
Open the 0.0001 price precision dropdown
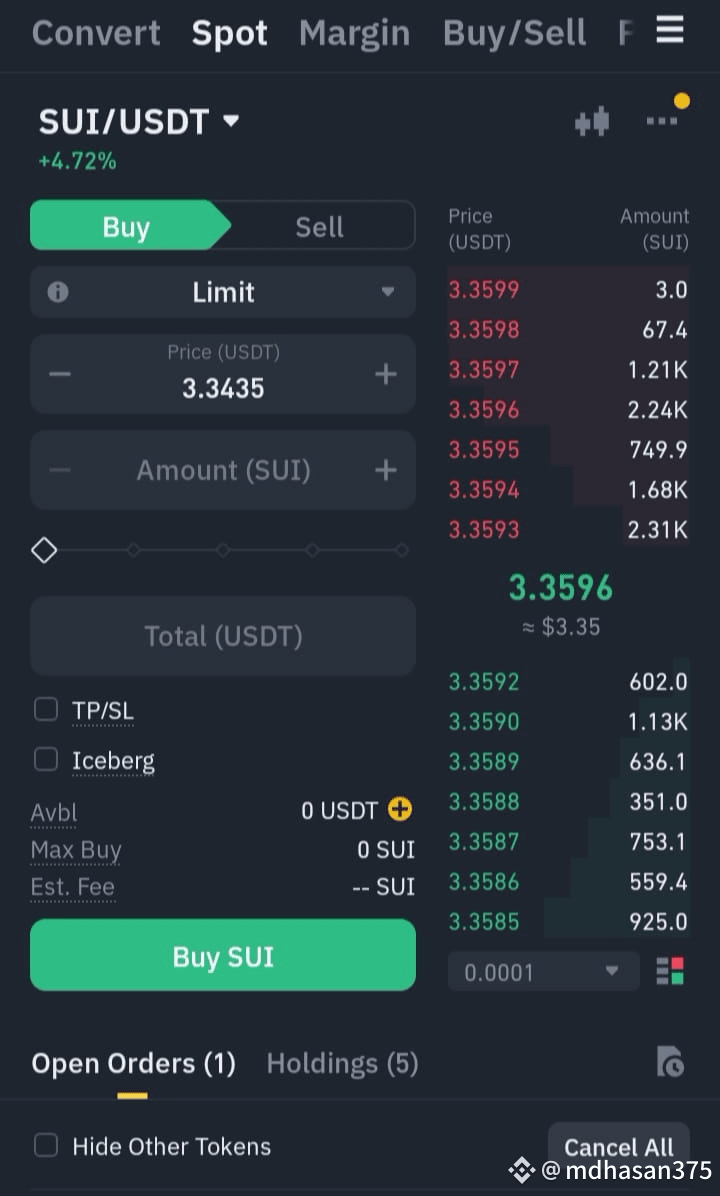543,971
